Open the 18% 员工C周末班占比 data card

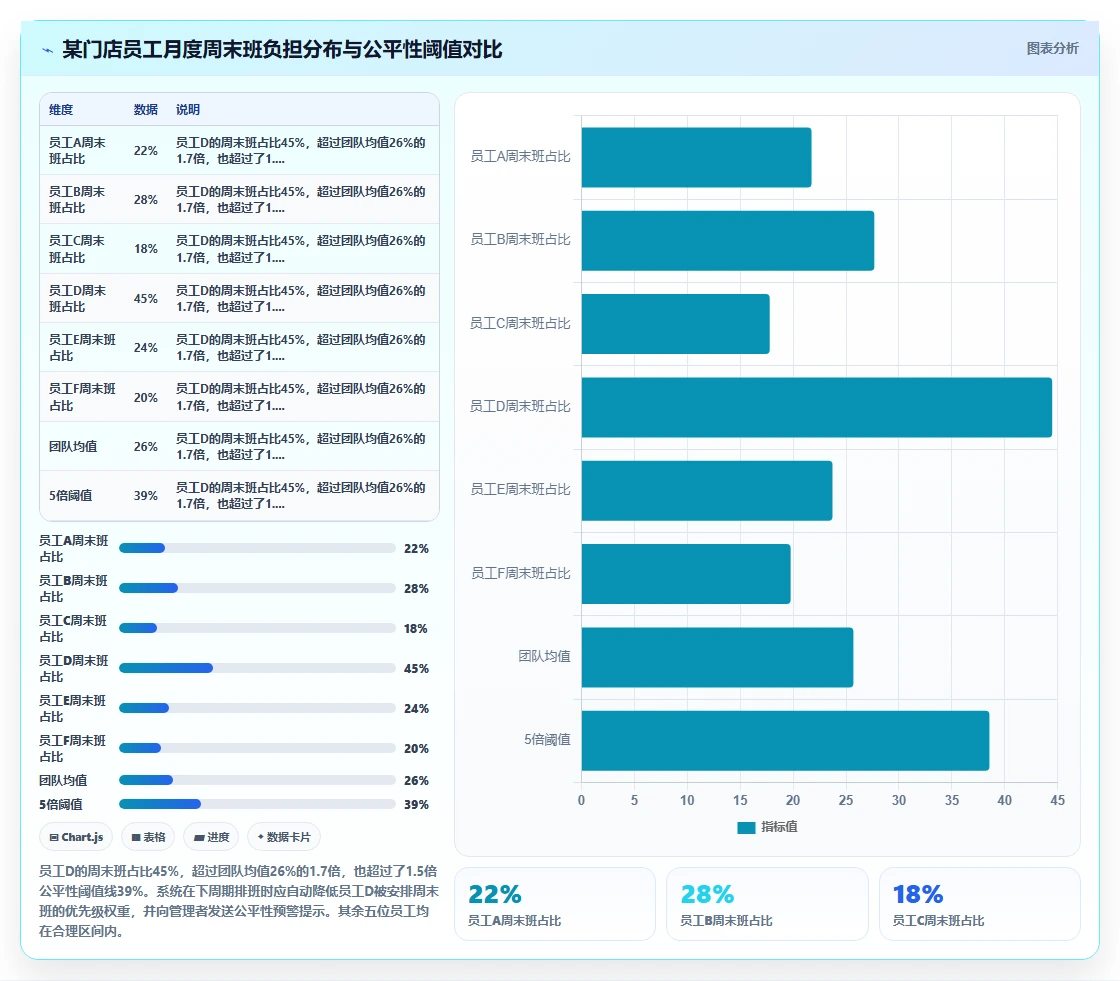[x=980, y=904]
